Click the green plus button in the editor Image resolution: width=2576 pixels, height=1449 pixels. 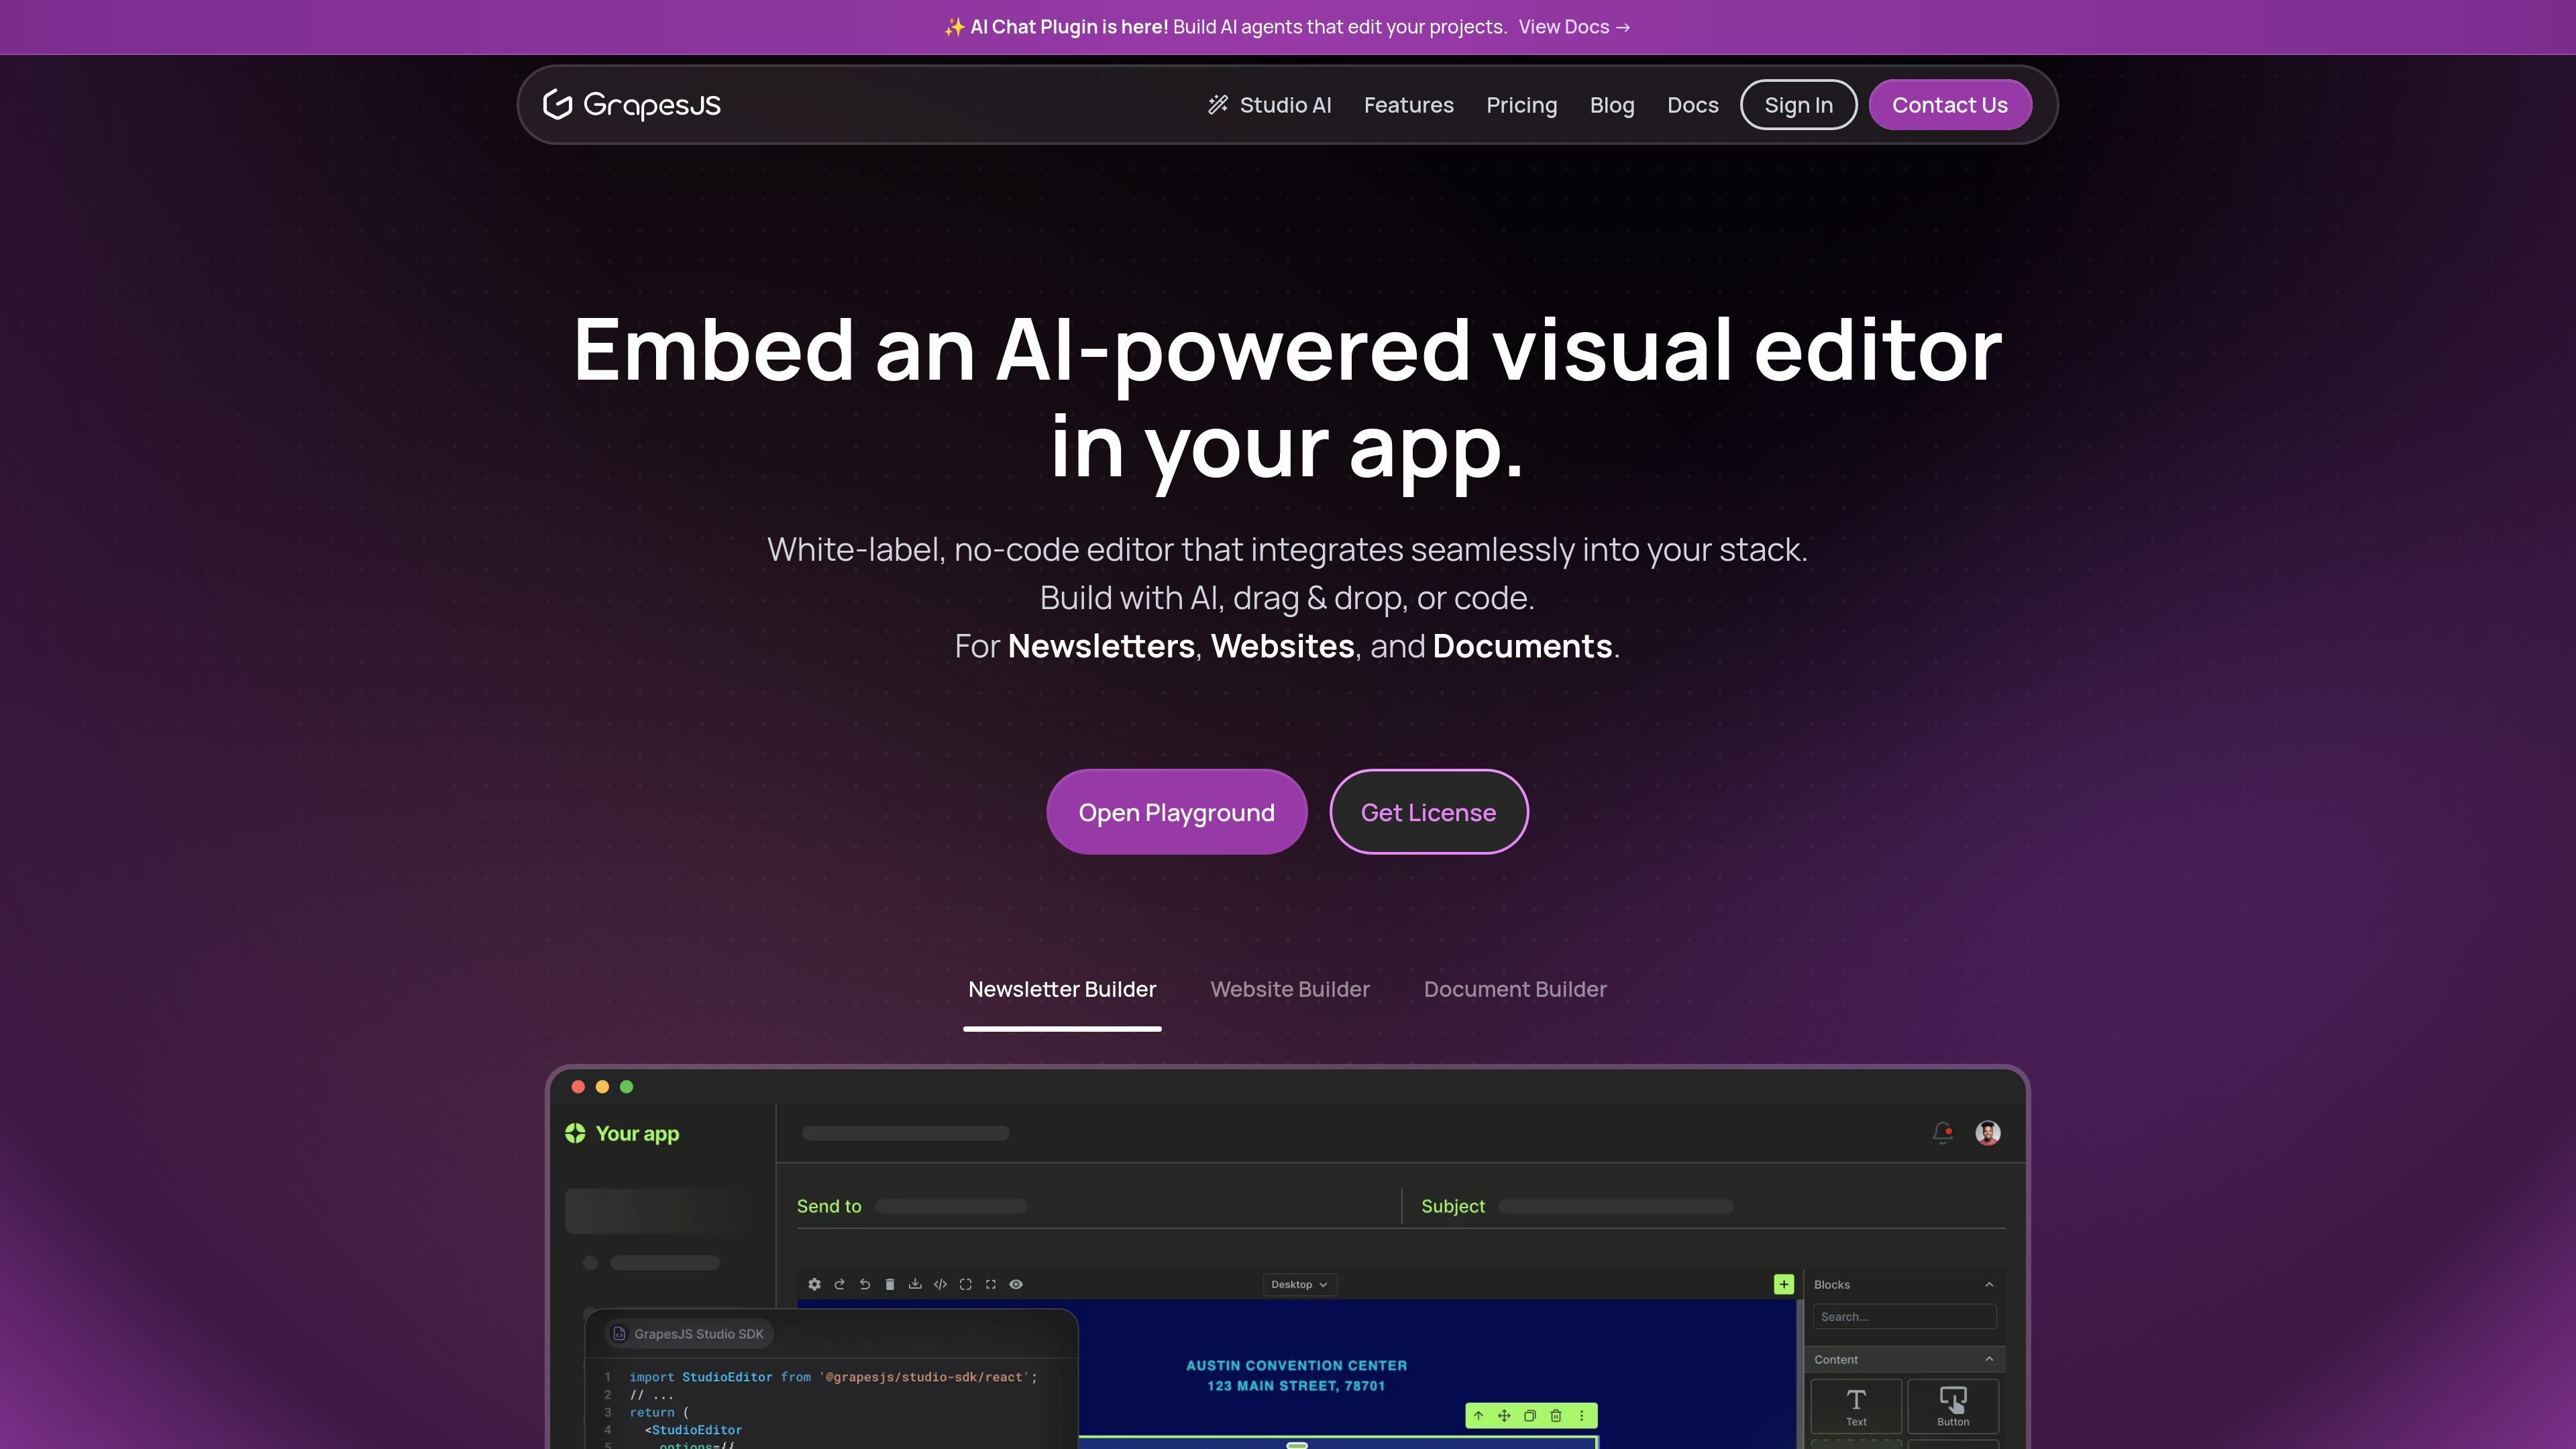click(x=1783, y=1284)
